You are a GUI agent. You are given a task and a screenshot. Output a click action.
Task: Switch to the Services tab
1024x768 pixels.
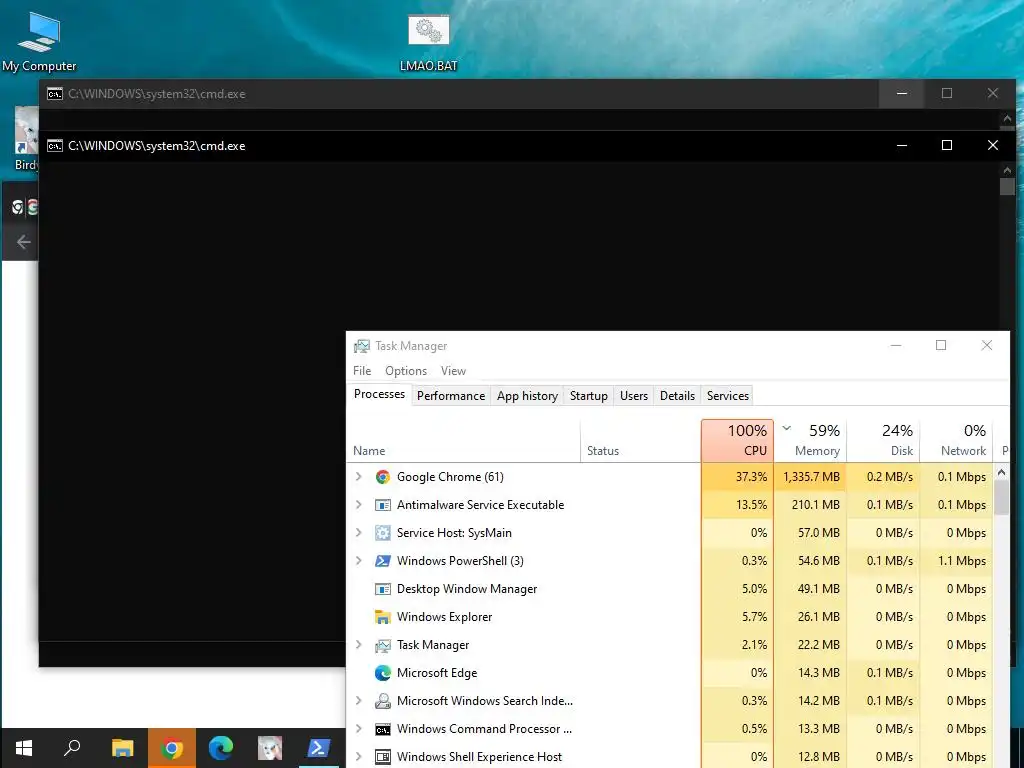pyautogui.click(x=728, y=396)
